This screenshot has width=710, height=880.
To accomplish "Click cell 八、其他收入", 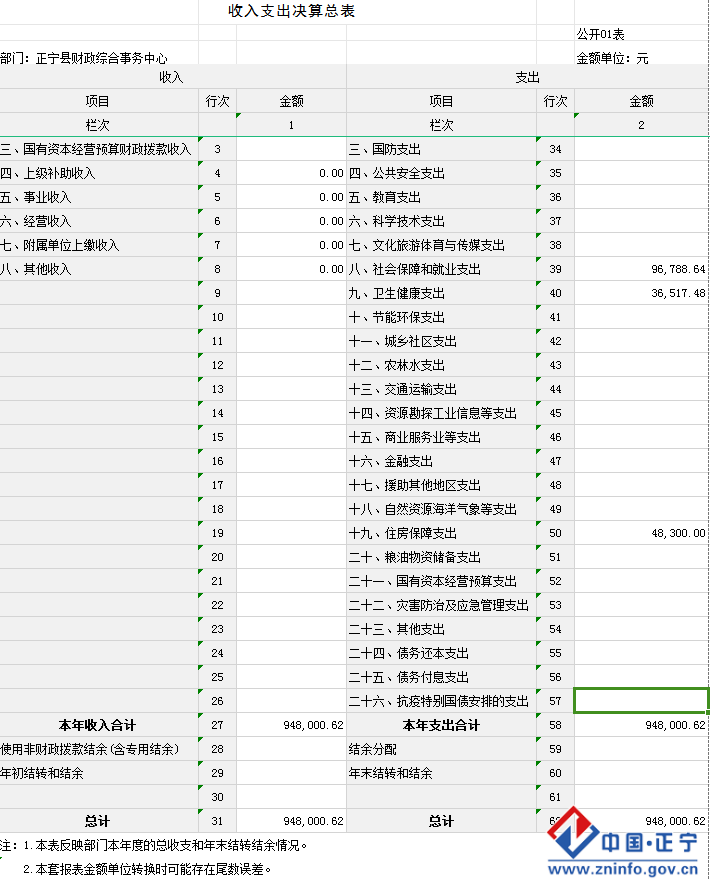I will [x=99, y=269].
